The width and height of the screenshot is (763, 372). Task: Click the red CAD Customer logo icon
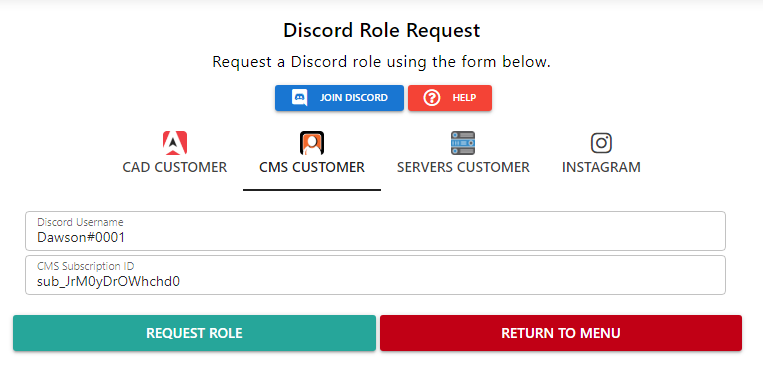click(x=175, y=143)
